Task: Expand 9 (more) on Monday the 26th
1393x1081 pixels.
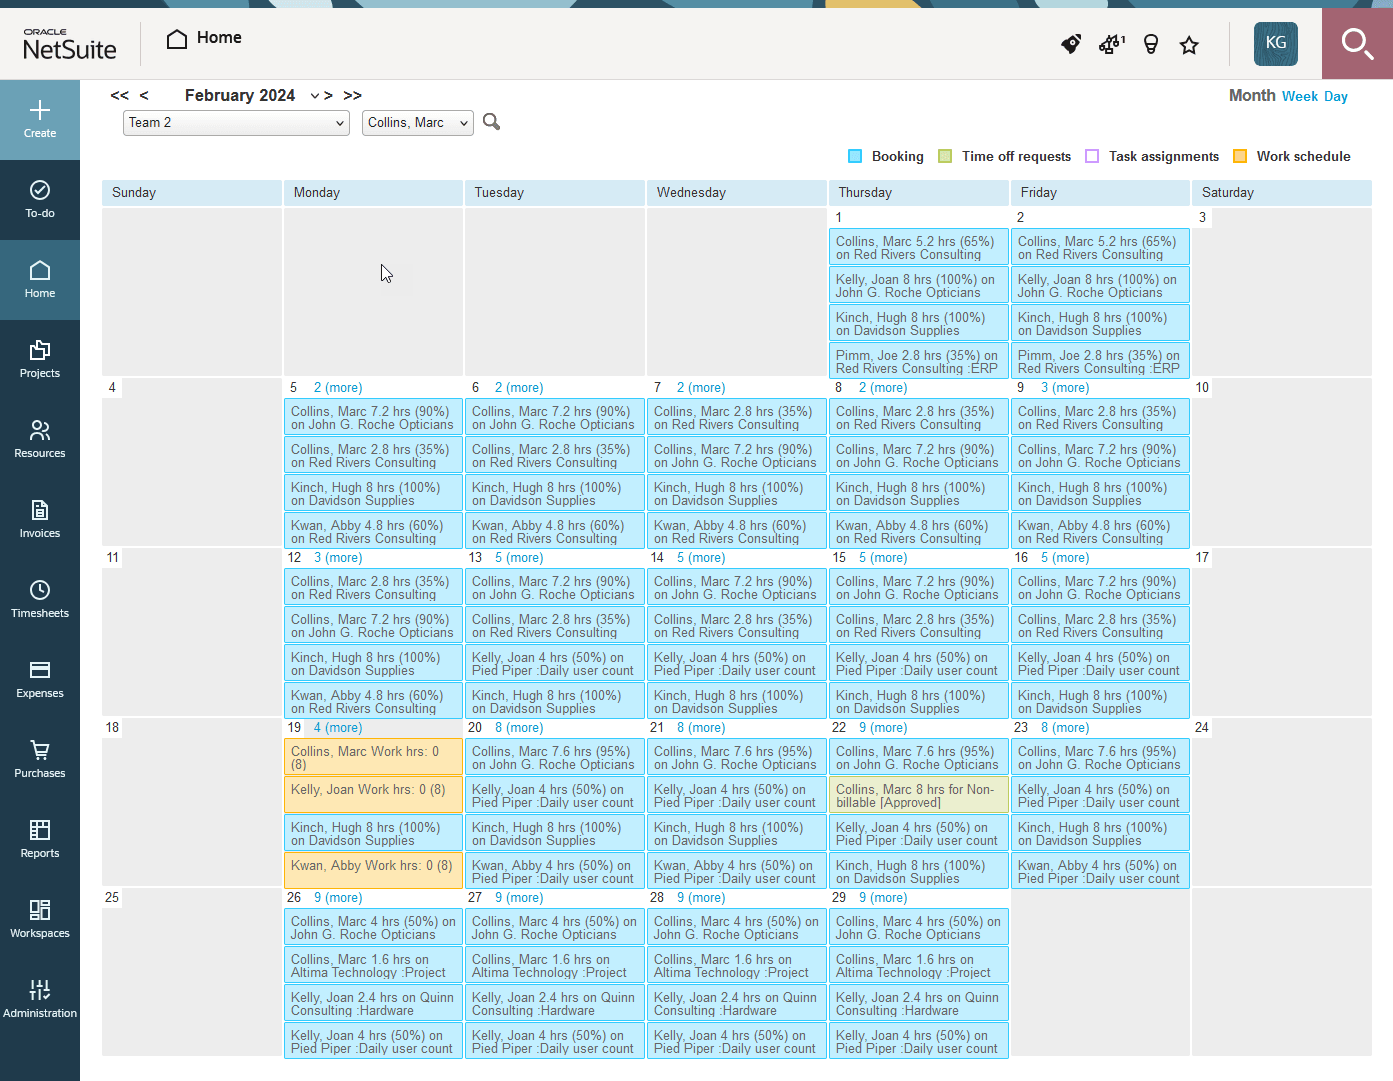Action: coord(338,898)
